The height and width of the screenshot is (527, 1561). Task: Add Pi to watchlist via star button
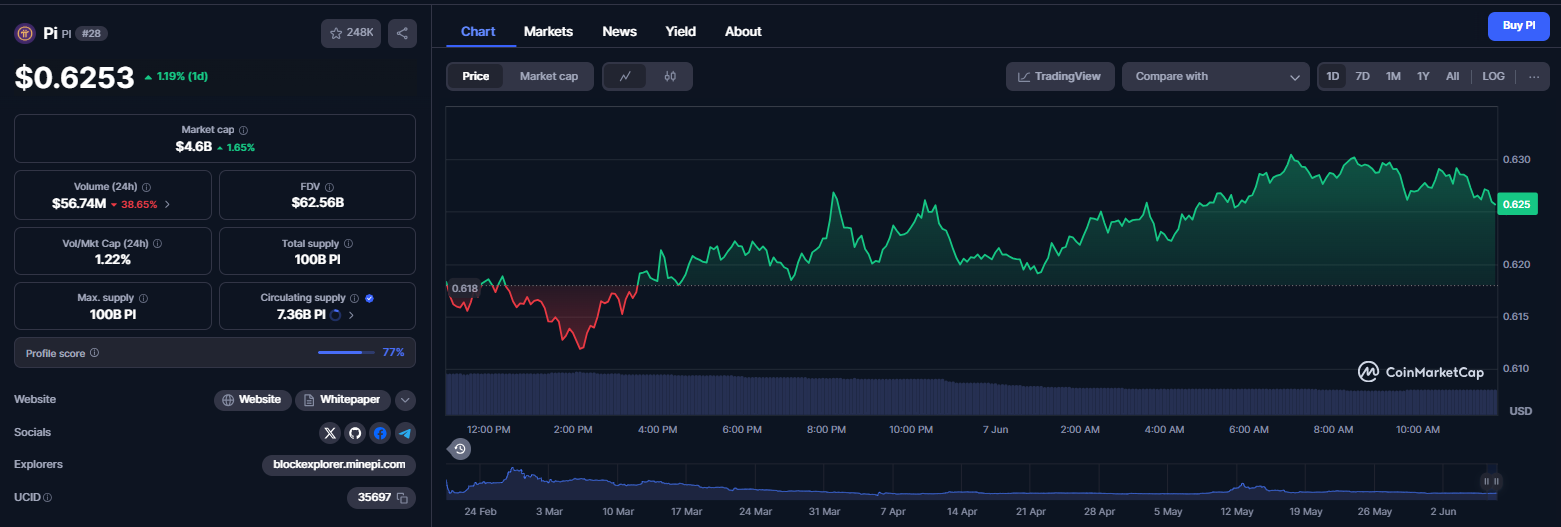pos(351,33)
